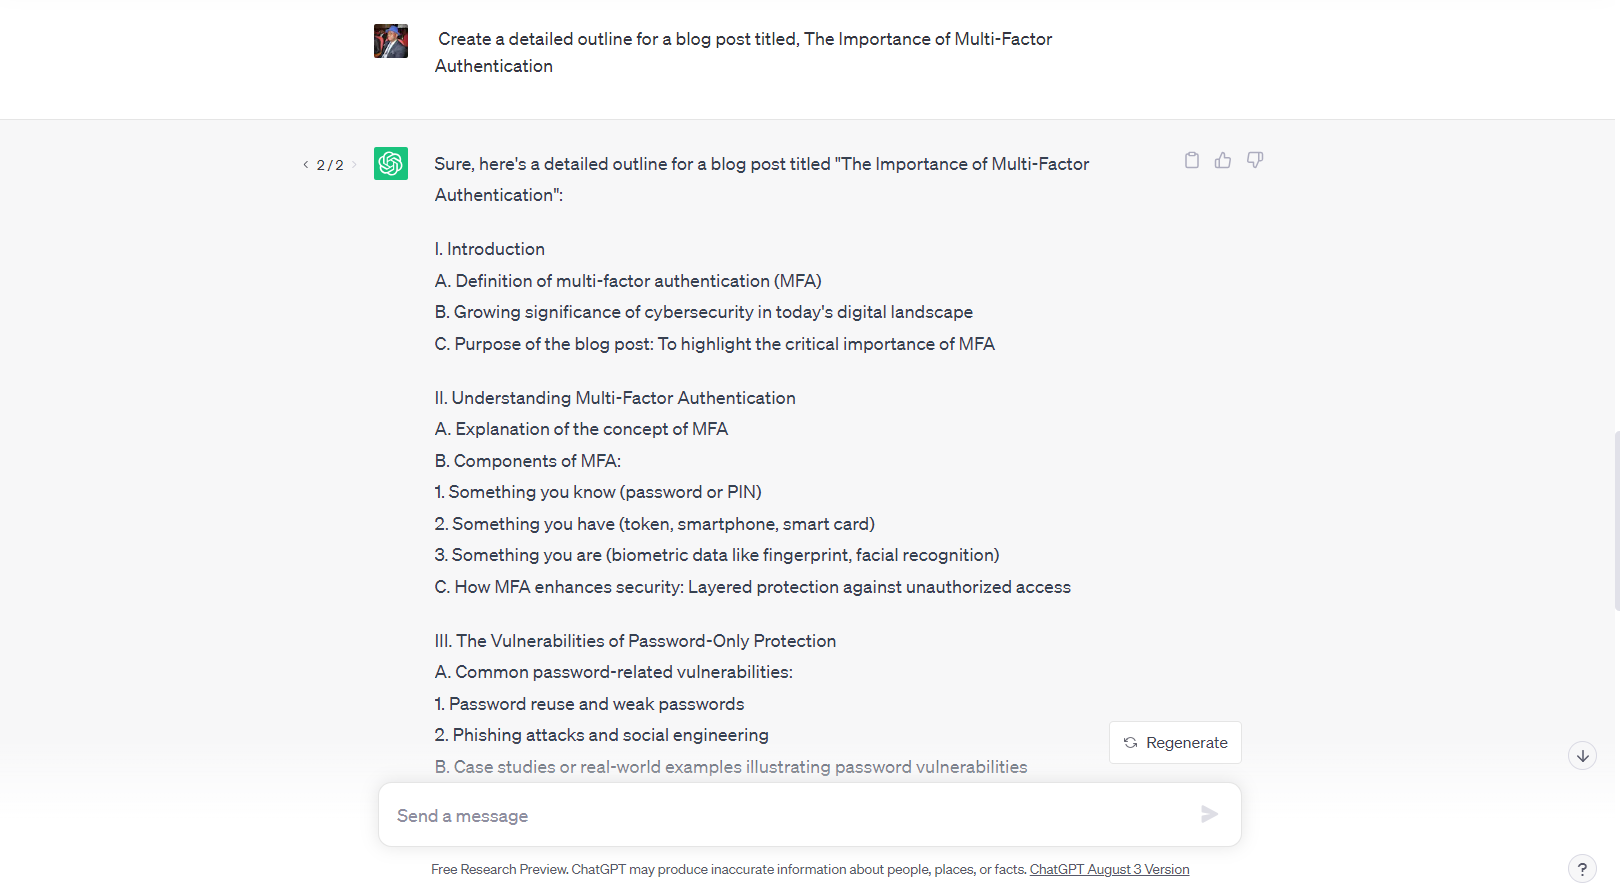Viewport: 1620px width, 895px height.
Task: Click the 2/2 response counter text
Action: coord(330,165)
